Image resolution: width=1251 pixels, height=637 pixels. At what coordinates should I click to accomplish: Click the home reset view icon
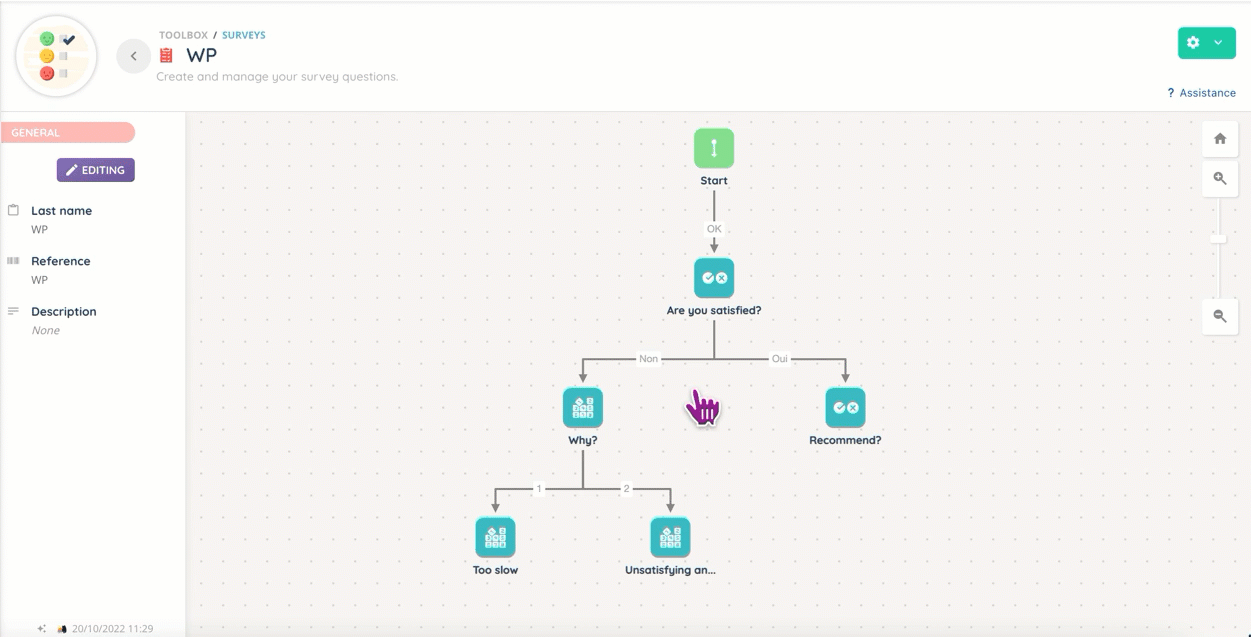(1219, 140)
